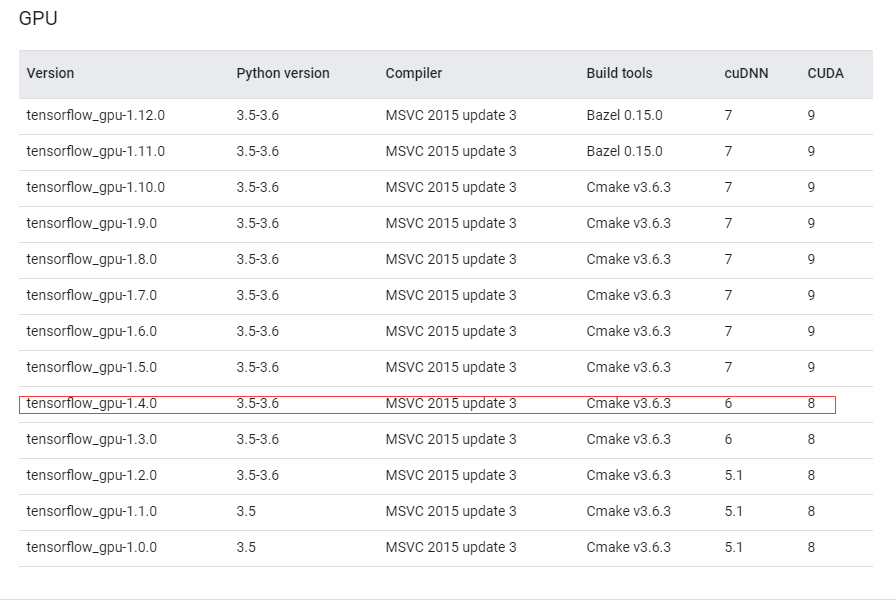896x607 pixels.
Task: Click MSVC 2015 update 3 in 1.0.0 row
Action: (x=451, y=548)
